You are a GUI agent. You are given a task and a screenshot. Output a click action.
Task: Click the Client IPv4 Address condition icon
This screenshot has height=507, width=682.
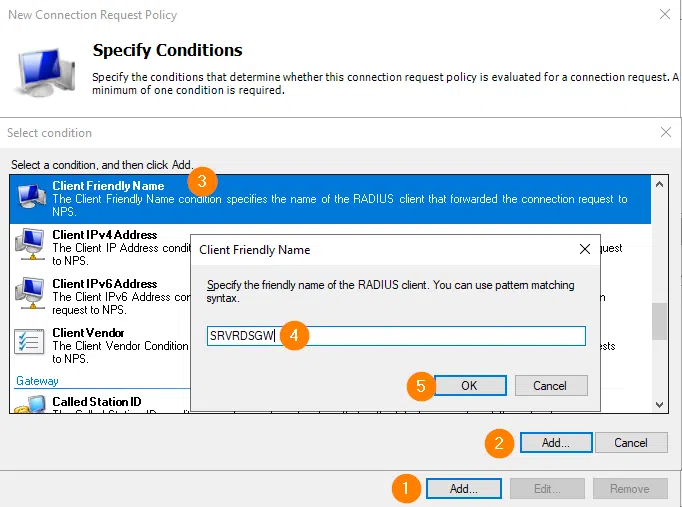click(x=31, y=243)
